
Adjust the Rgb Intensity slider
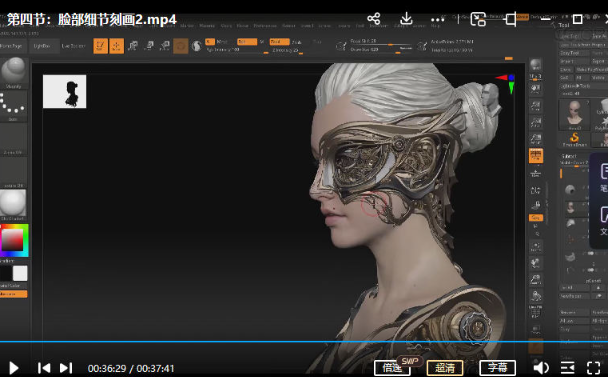pyautogui.click(x=237, y=50)
